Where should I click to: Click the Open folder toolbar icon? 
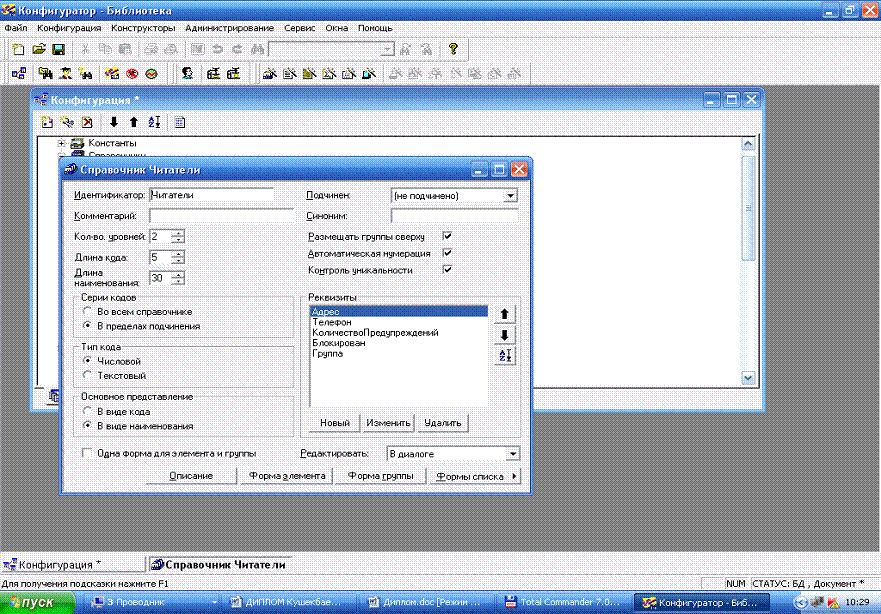[x=39, y=48]
